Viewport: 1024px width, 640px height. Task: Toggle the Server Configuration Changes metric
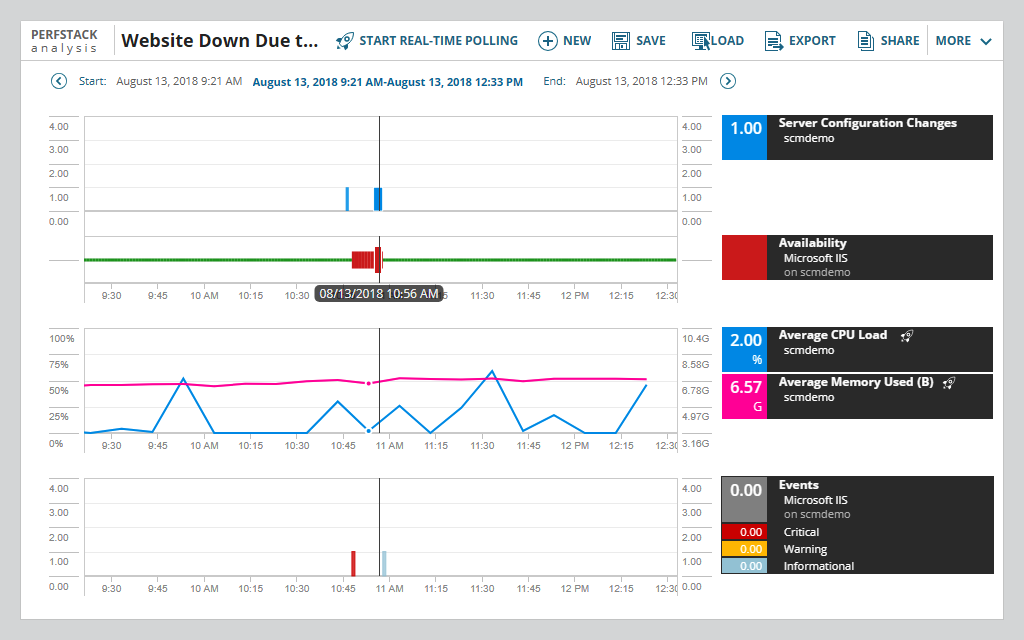coord(857,137)
